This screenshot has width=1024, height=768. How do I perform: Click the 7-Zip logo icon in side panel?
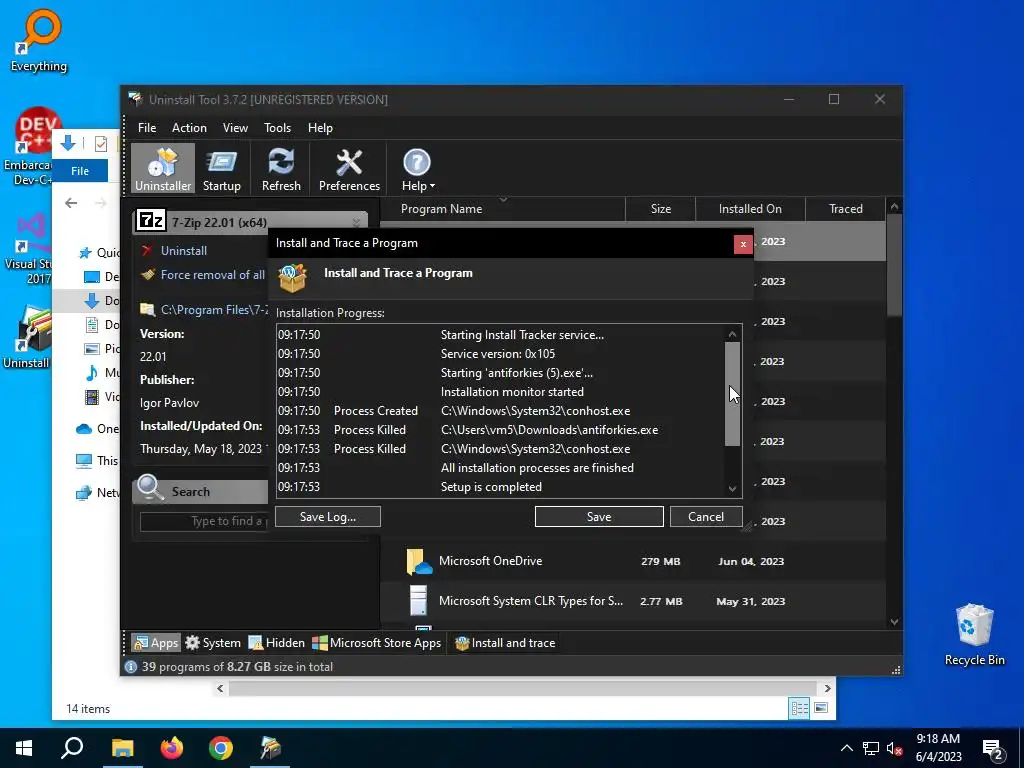[151, 221]
